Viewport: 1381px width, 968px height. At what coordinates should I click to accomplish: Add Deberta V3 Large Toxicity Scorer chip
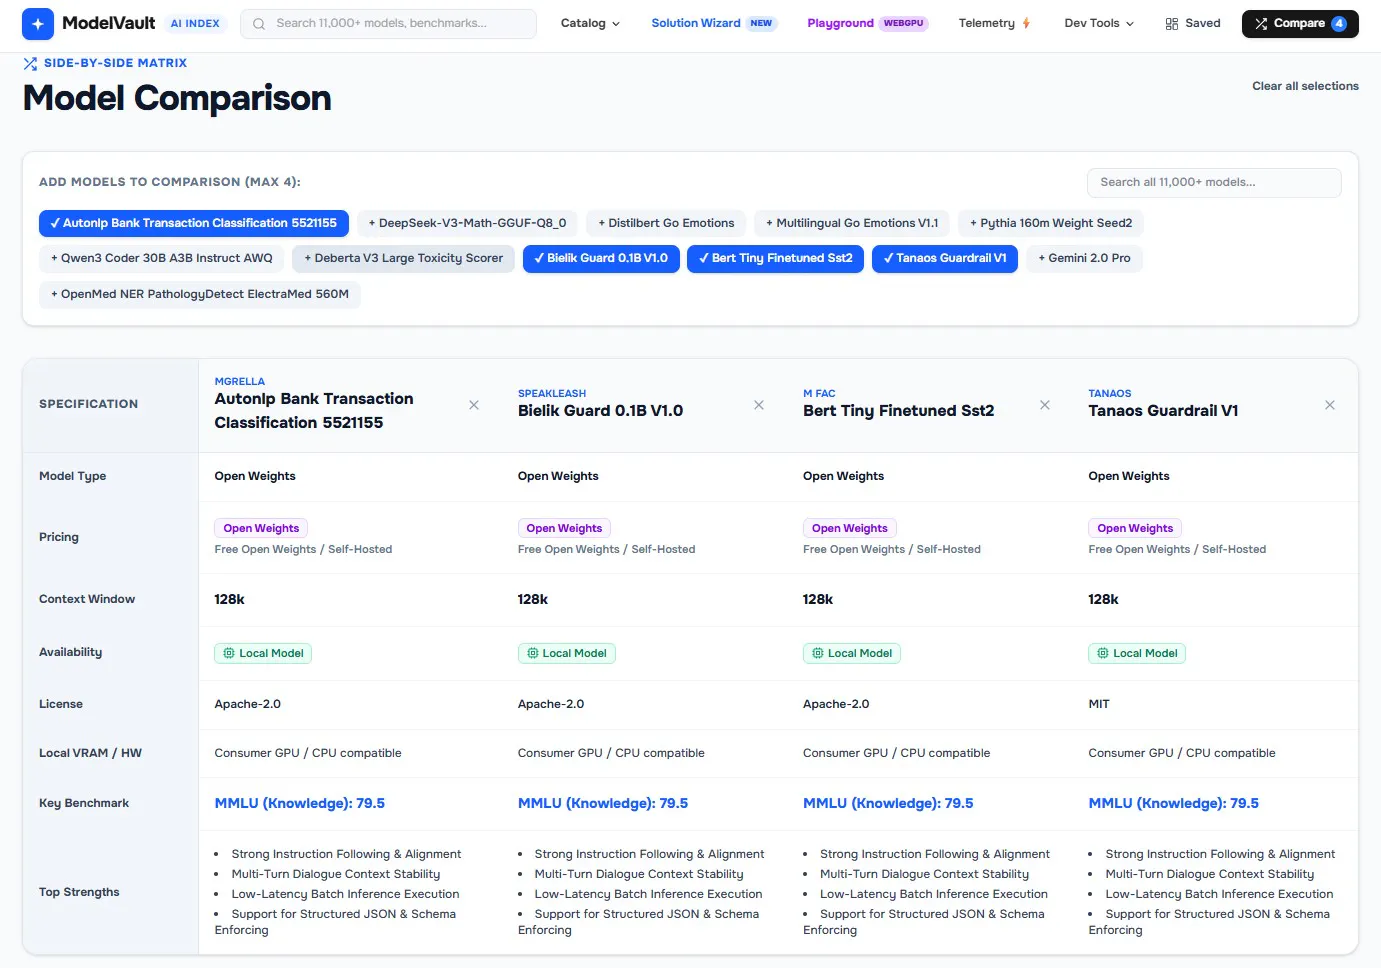click(x=404, y=258)
